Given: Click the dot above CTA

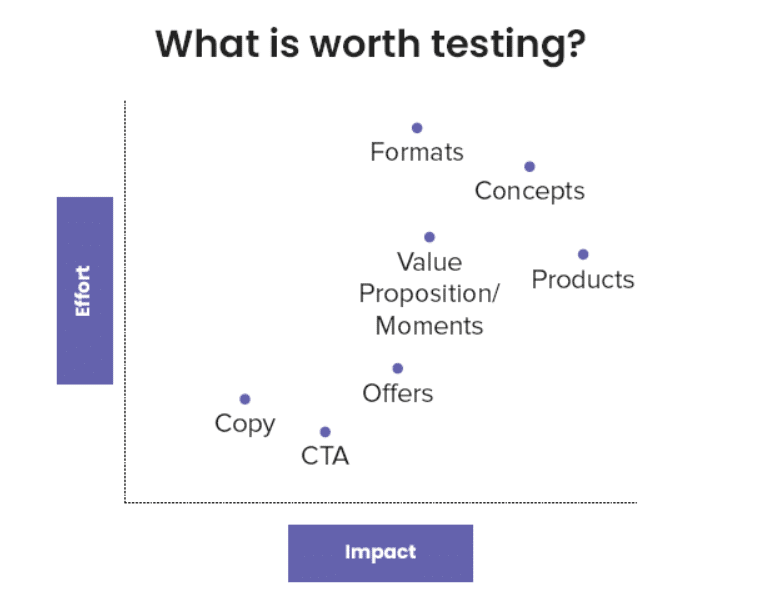Looking at the screenshot, I should [x=325, y=432].
